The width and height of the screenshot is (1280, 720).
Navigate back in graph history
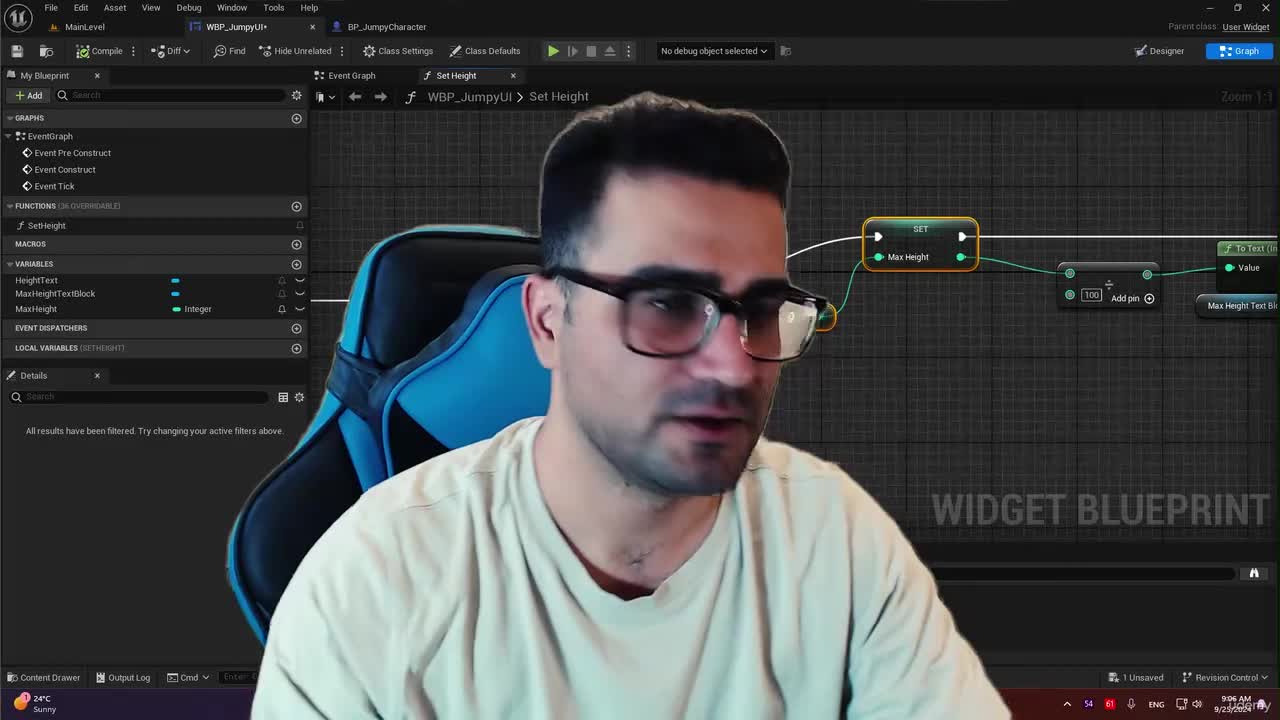(355, 97)
